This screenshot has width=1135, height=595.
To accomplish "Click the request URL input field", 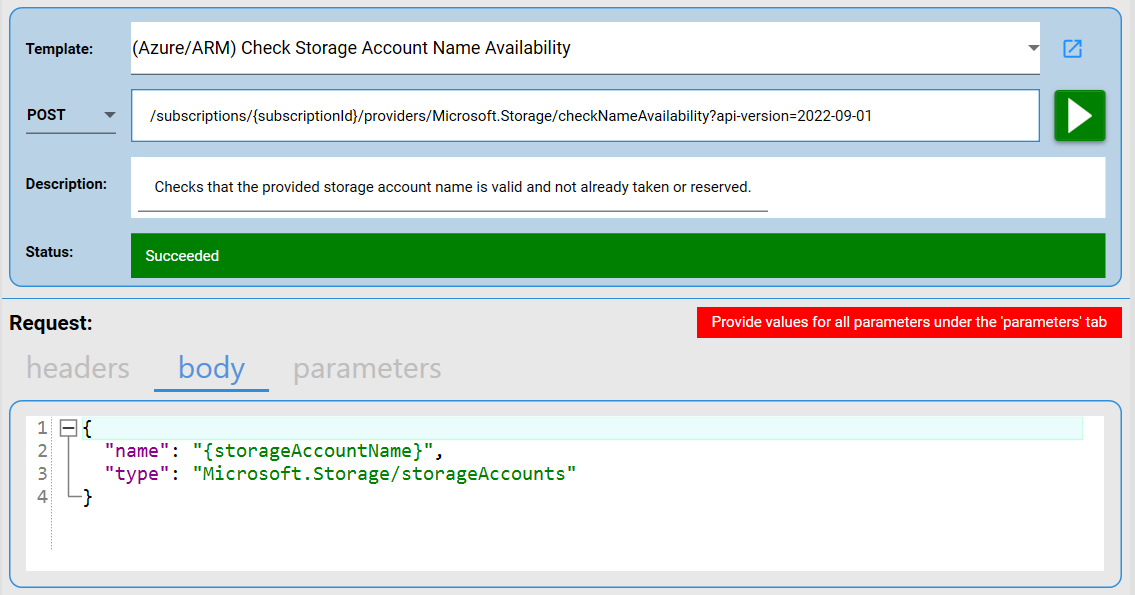I will [x=585, y=116].
